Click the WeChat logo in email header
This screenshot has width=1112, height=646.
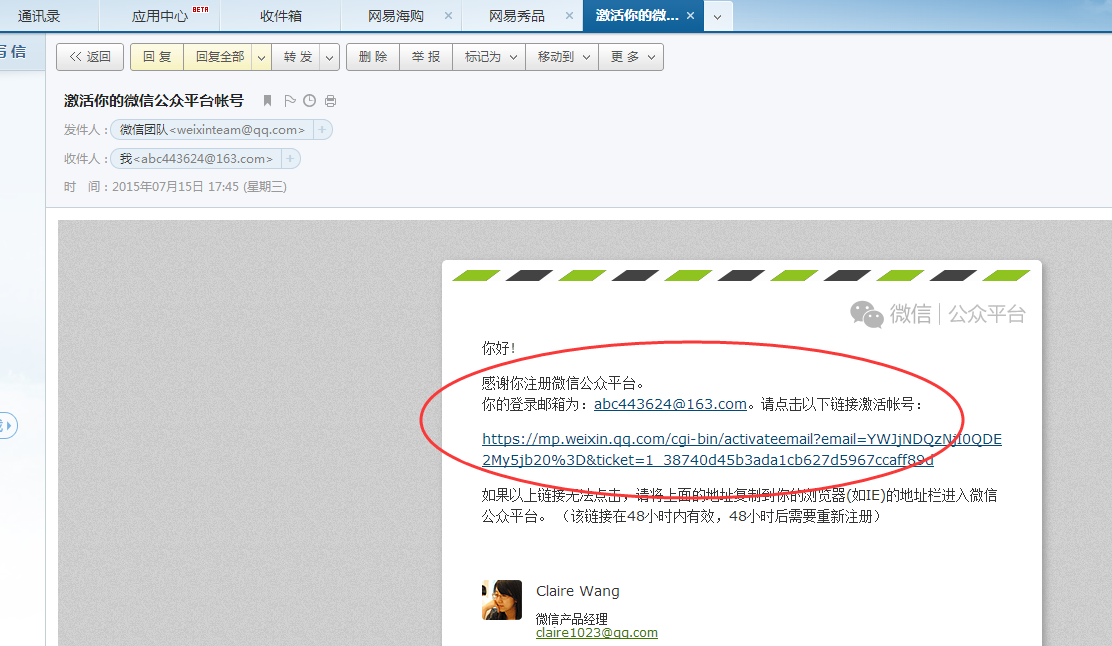866,314
